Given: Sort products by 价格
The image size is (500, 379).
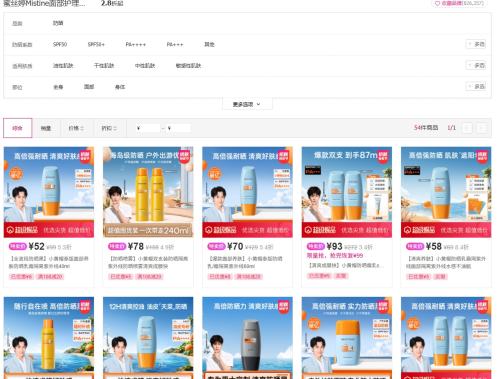Looking at the screenshot, I should click(76, 128).
